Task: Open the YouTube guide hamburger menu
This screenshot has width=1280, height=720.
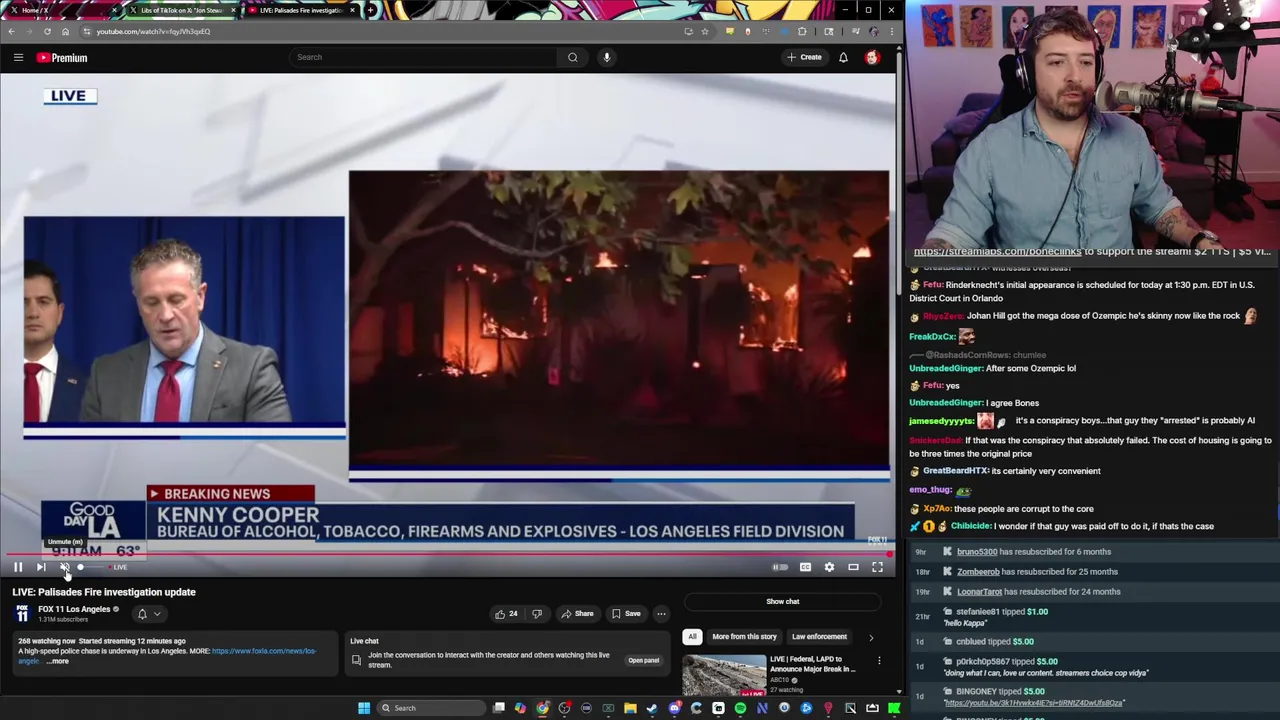Action: click(18, 57)
